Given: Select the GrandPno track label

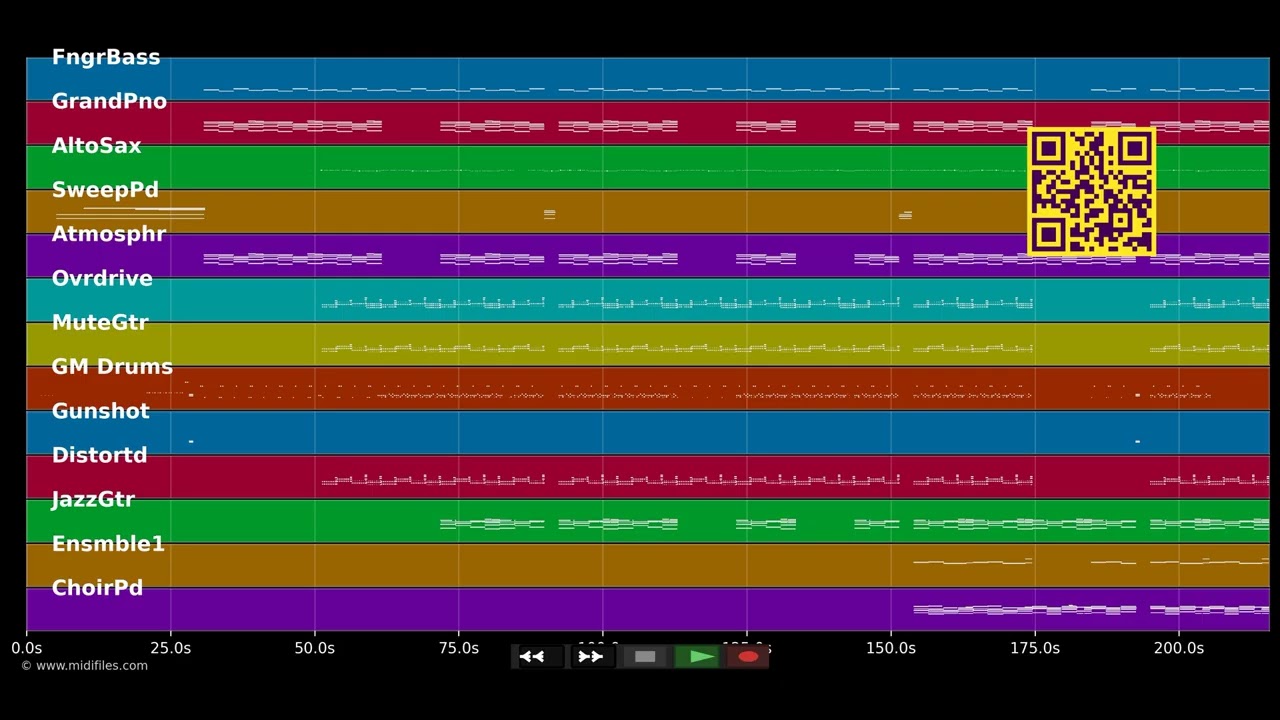Looking at the screenshot, I should 109,101.
